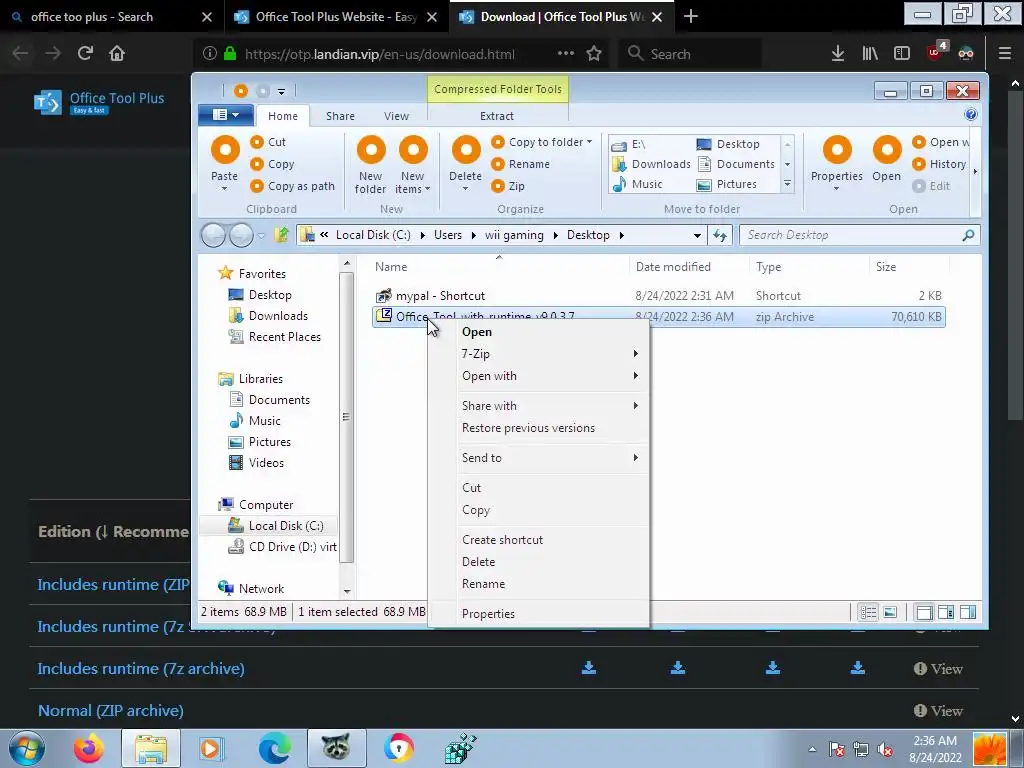Select Downloads in the Move to folder gallery
Viewport: 1024px width, 768px height.
651,164
